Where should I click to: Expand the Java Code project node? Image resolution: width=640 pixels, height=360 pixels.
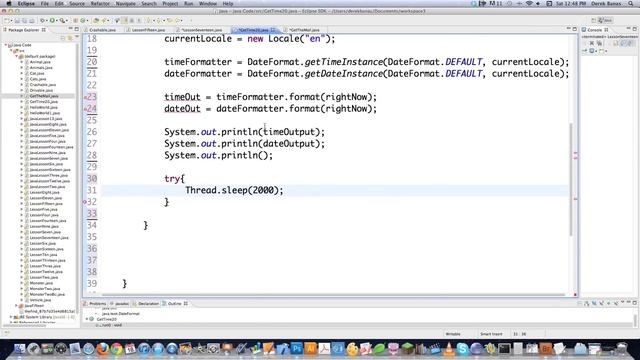coord(6,45)
